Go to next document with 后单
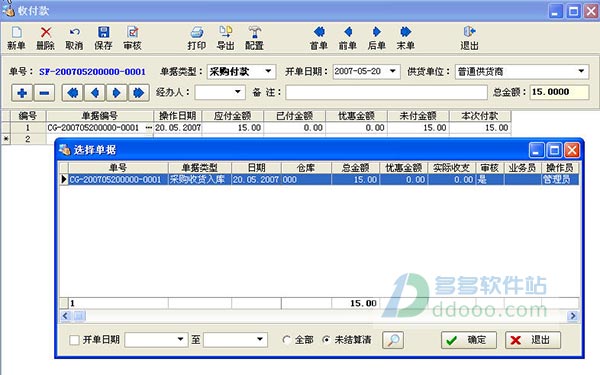Image resolution: width=600 pixels, height=375 pixels. [x=377, y=38]
